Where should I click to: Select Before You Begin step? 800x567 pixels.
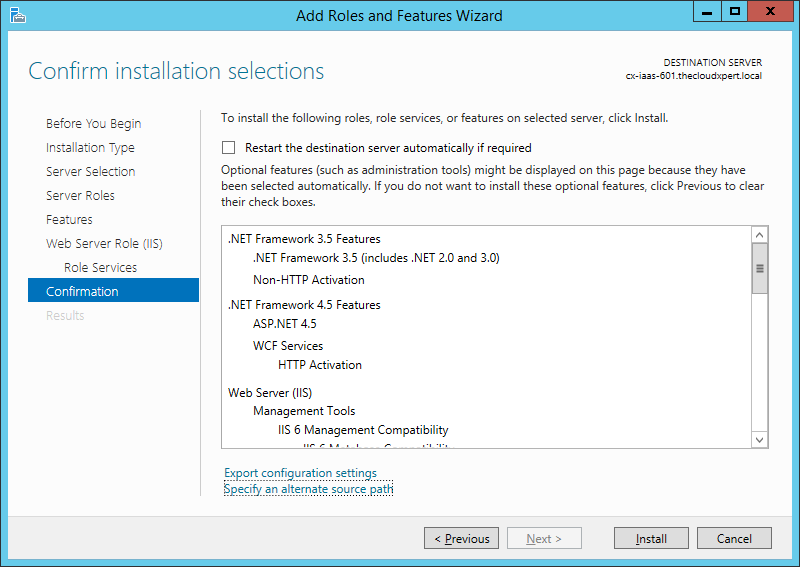pos(93,124)
